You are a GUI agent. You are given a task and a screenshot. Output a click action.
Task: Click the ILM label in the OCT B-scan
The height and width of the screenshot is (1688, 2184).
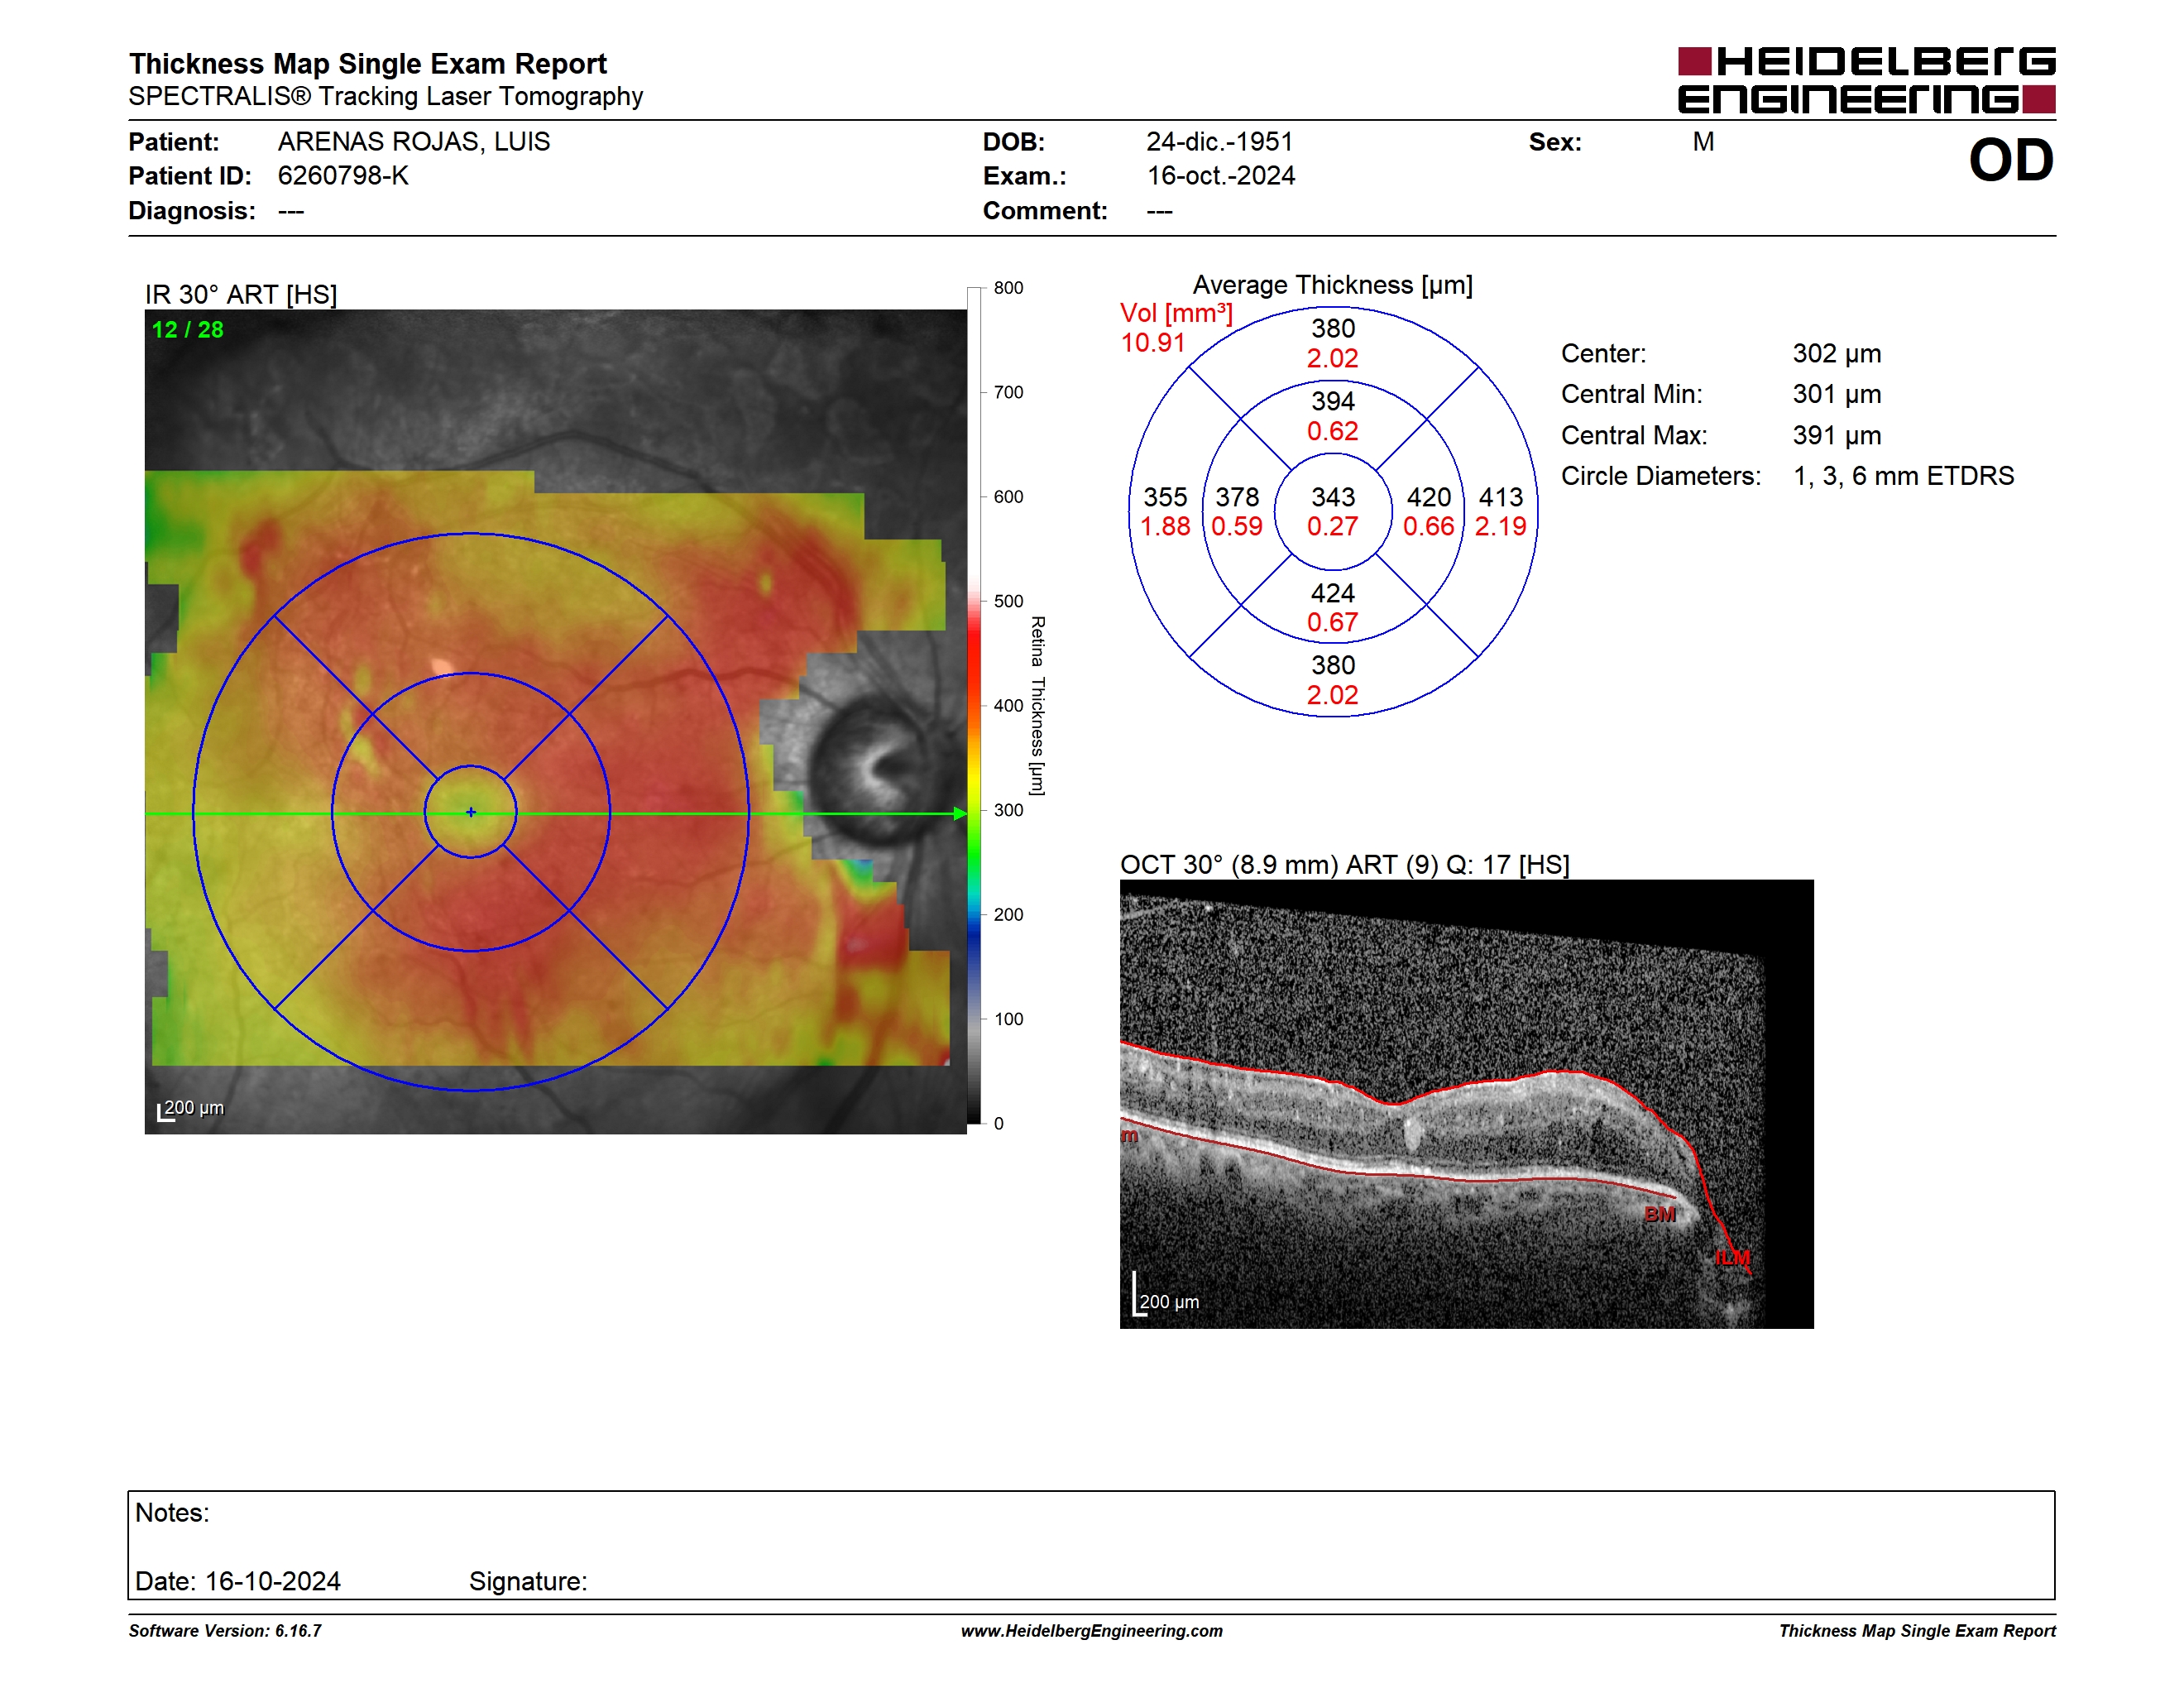point(1733,1258)
